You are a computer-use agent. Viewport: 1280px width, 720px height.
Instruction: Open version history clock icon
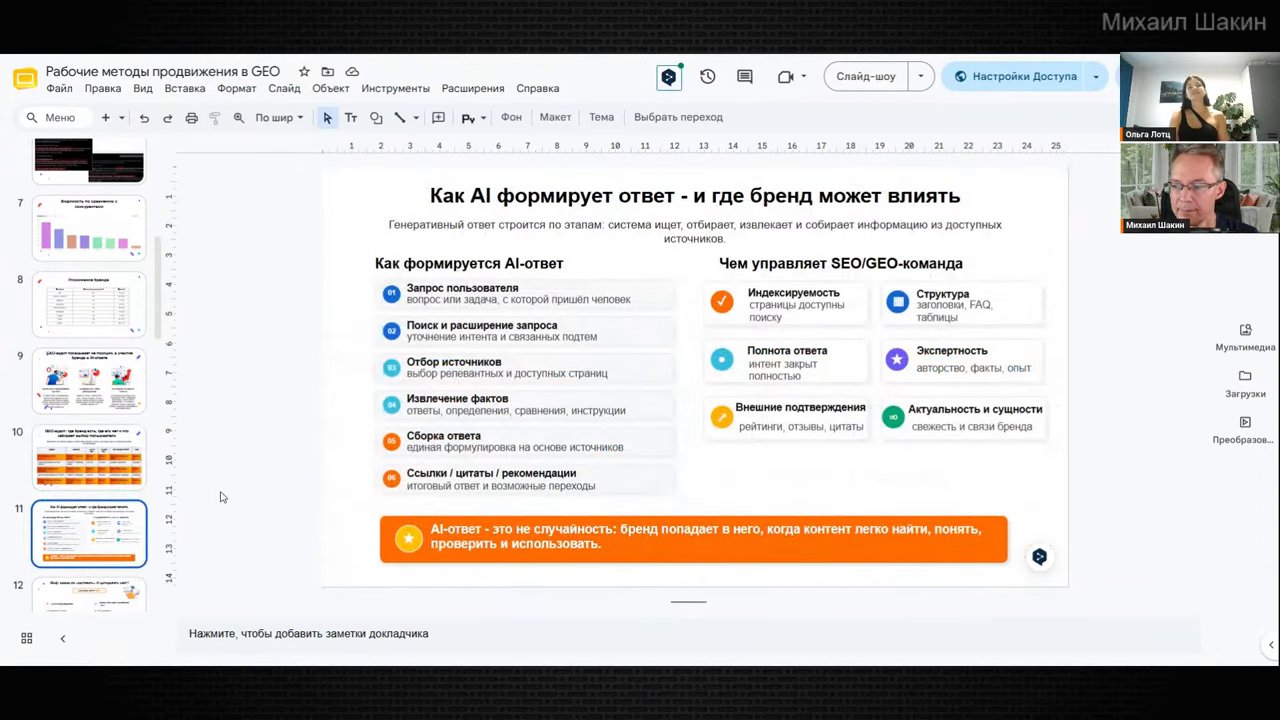[x=708, y=77]
